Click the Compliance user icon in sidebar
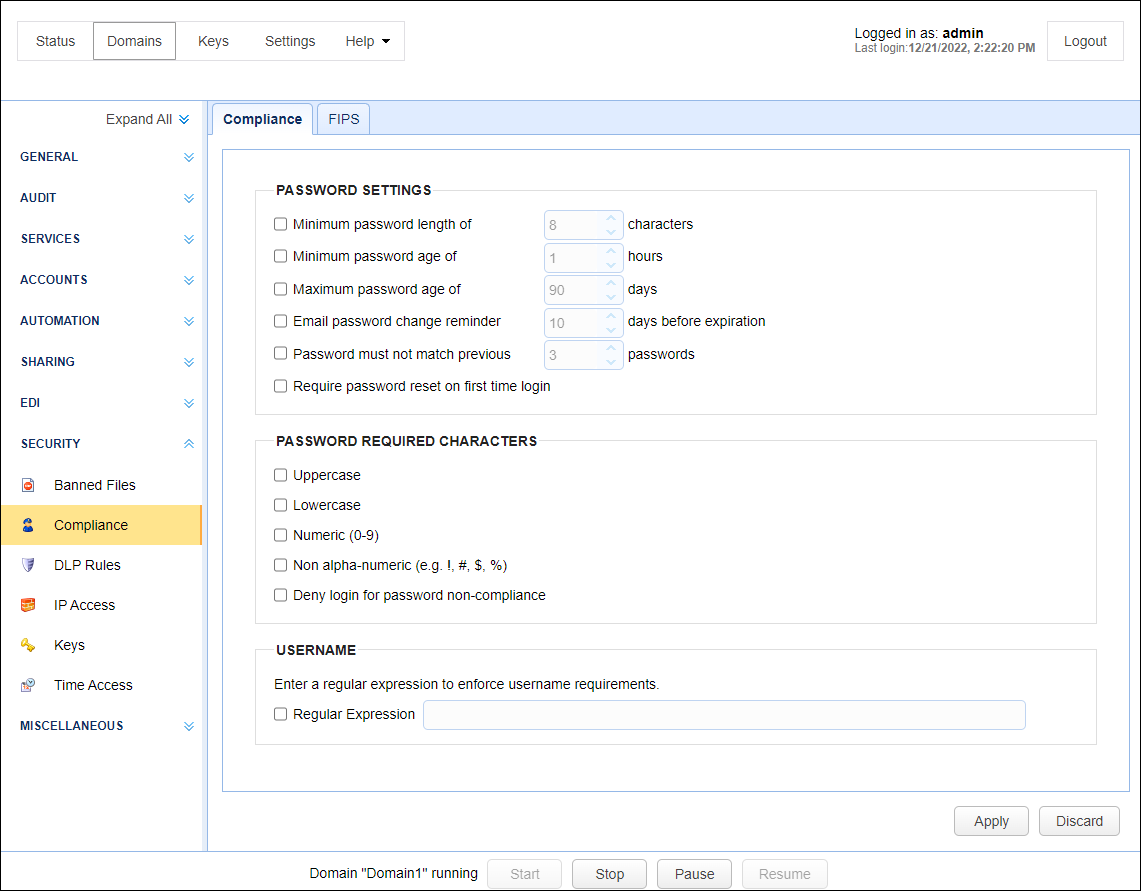The image size is (1141, 891). (x=28, y=525)
